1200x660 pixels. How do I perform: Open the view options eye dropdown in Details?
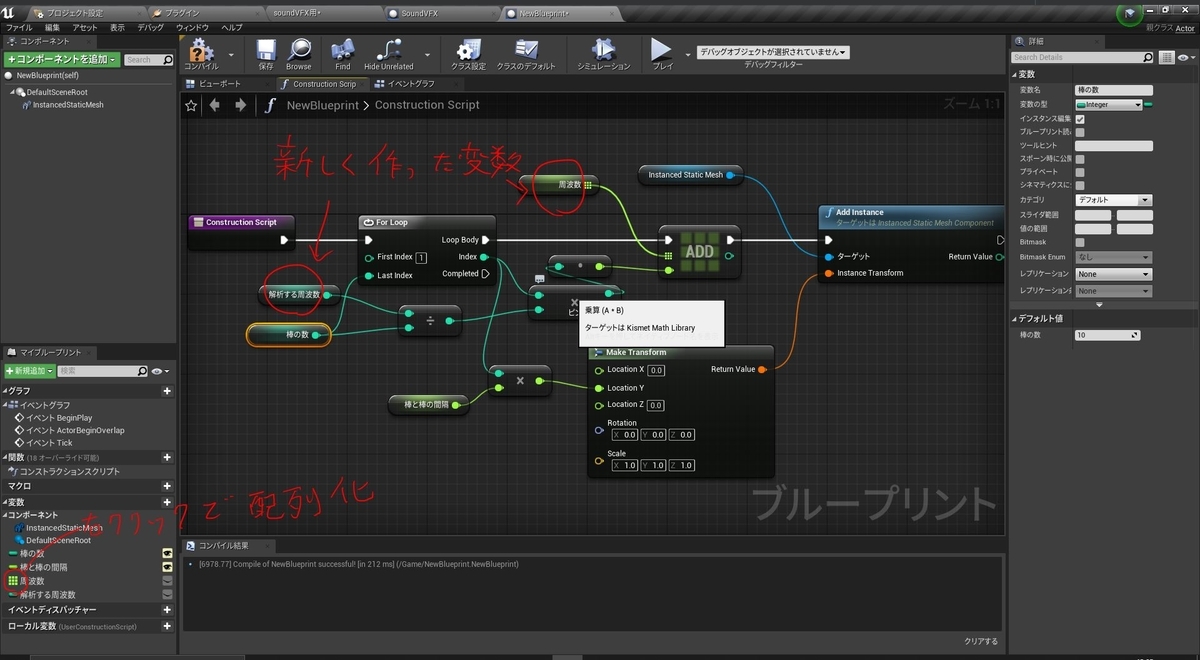pyautogui.click(x=1186, y=57)
